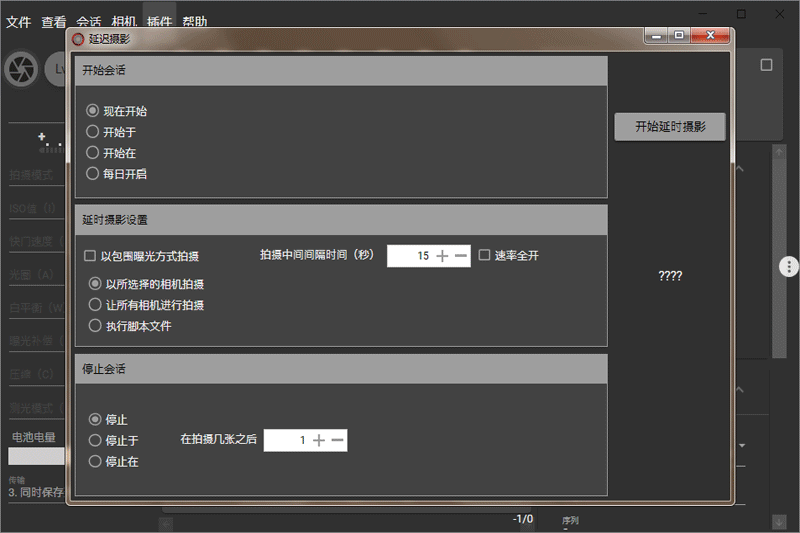Click the scroll down arrow at bottom right
Viewport: 800px width, 533px height.
pyautogui.click(x=779, y=522)
